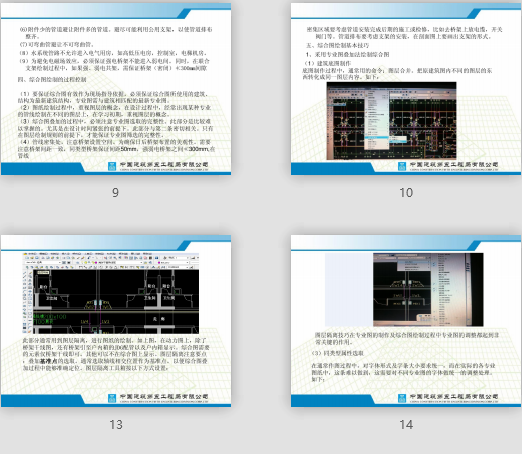Click the number label 9 under slide
This screenshot has width=522, height=454.
115,192
